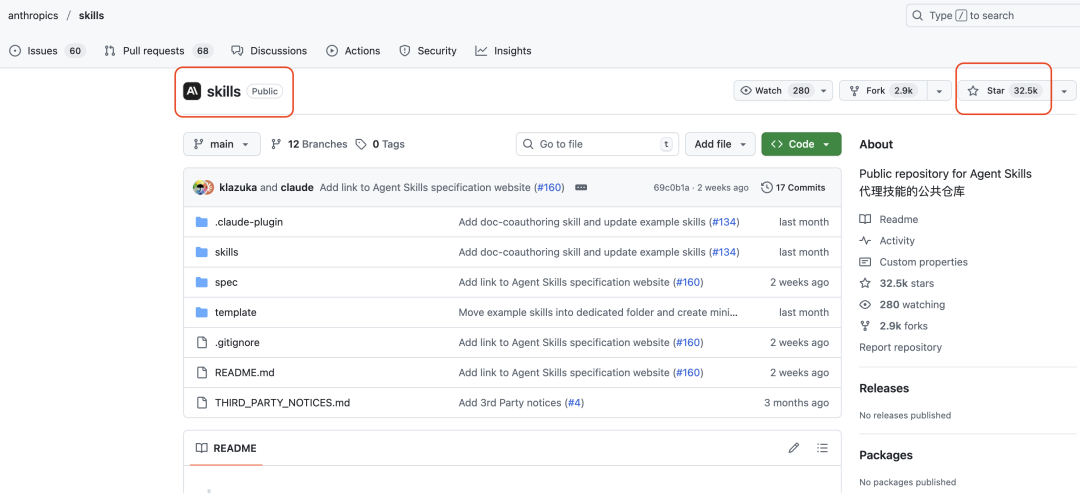View the 280 watching link
The image size is (1080, 493).
coord(902,304)
